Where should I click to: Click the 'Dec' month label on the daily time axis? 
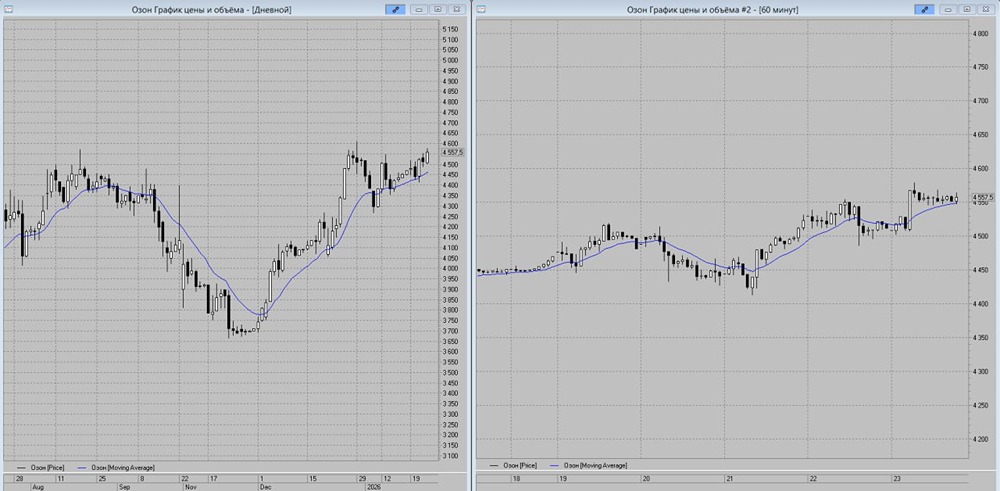pyautogui.click(x=266, y=487)
